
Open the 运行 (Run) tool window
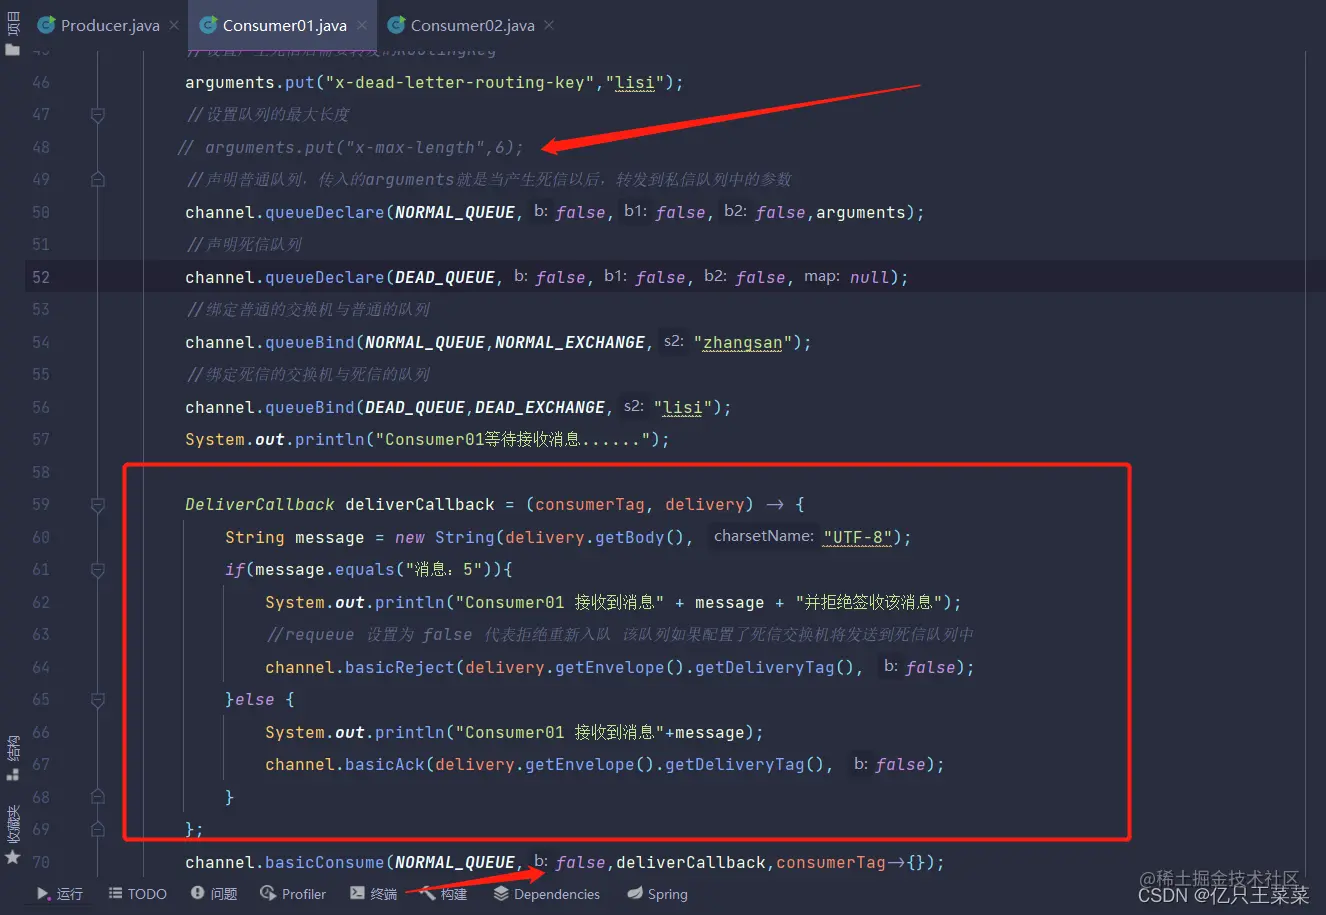(x=60, y=894)
